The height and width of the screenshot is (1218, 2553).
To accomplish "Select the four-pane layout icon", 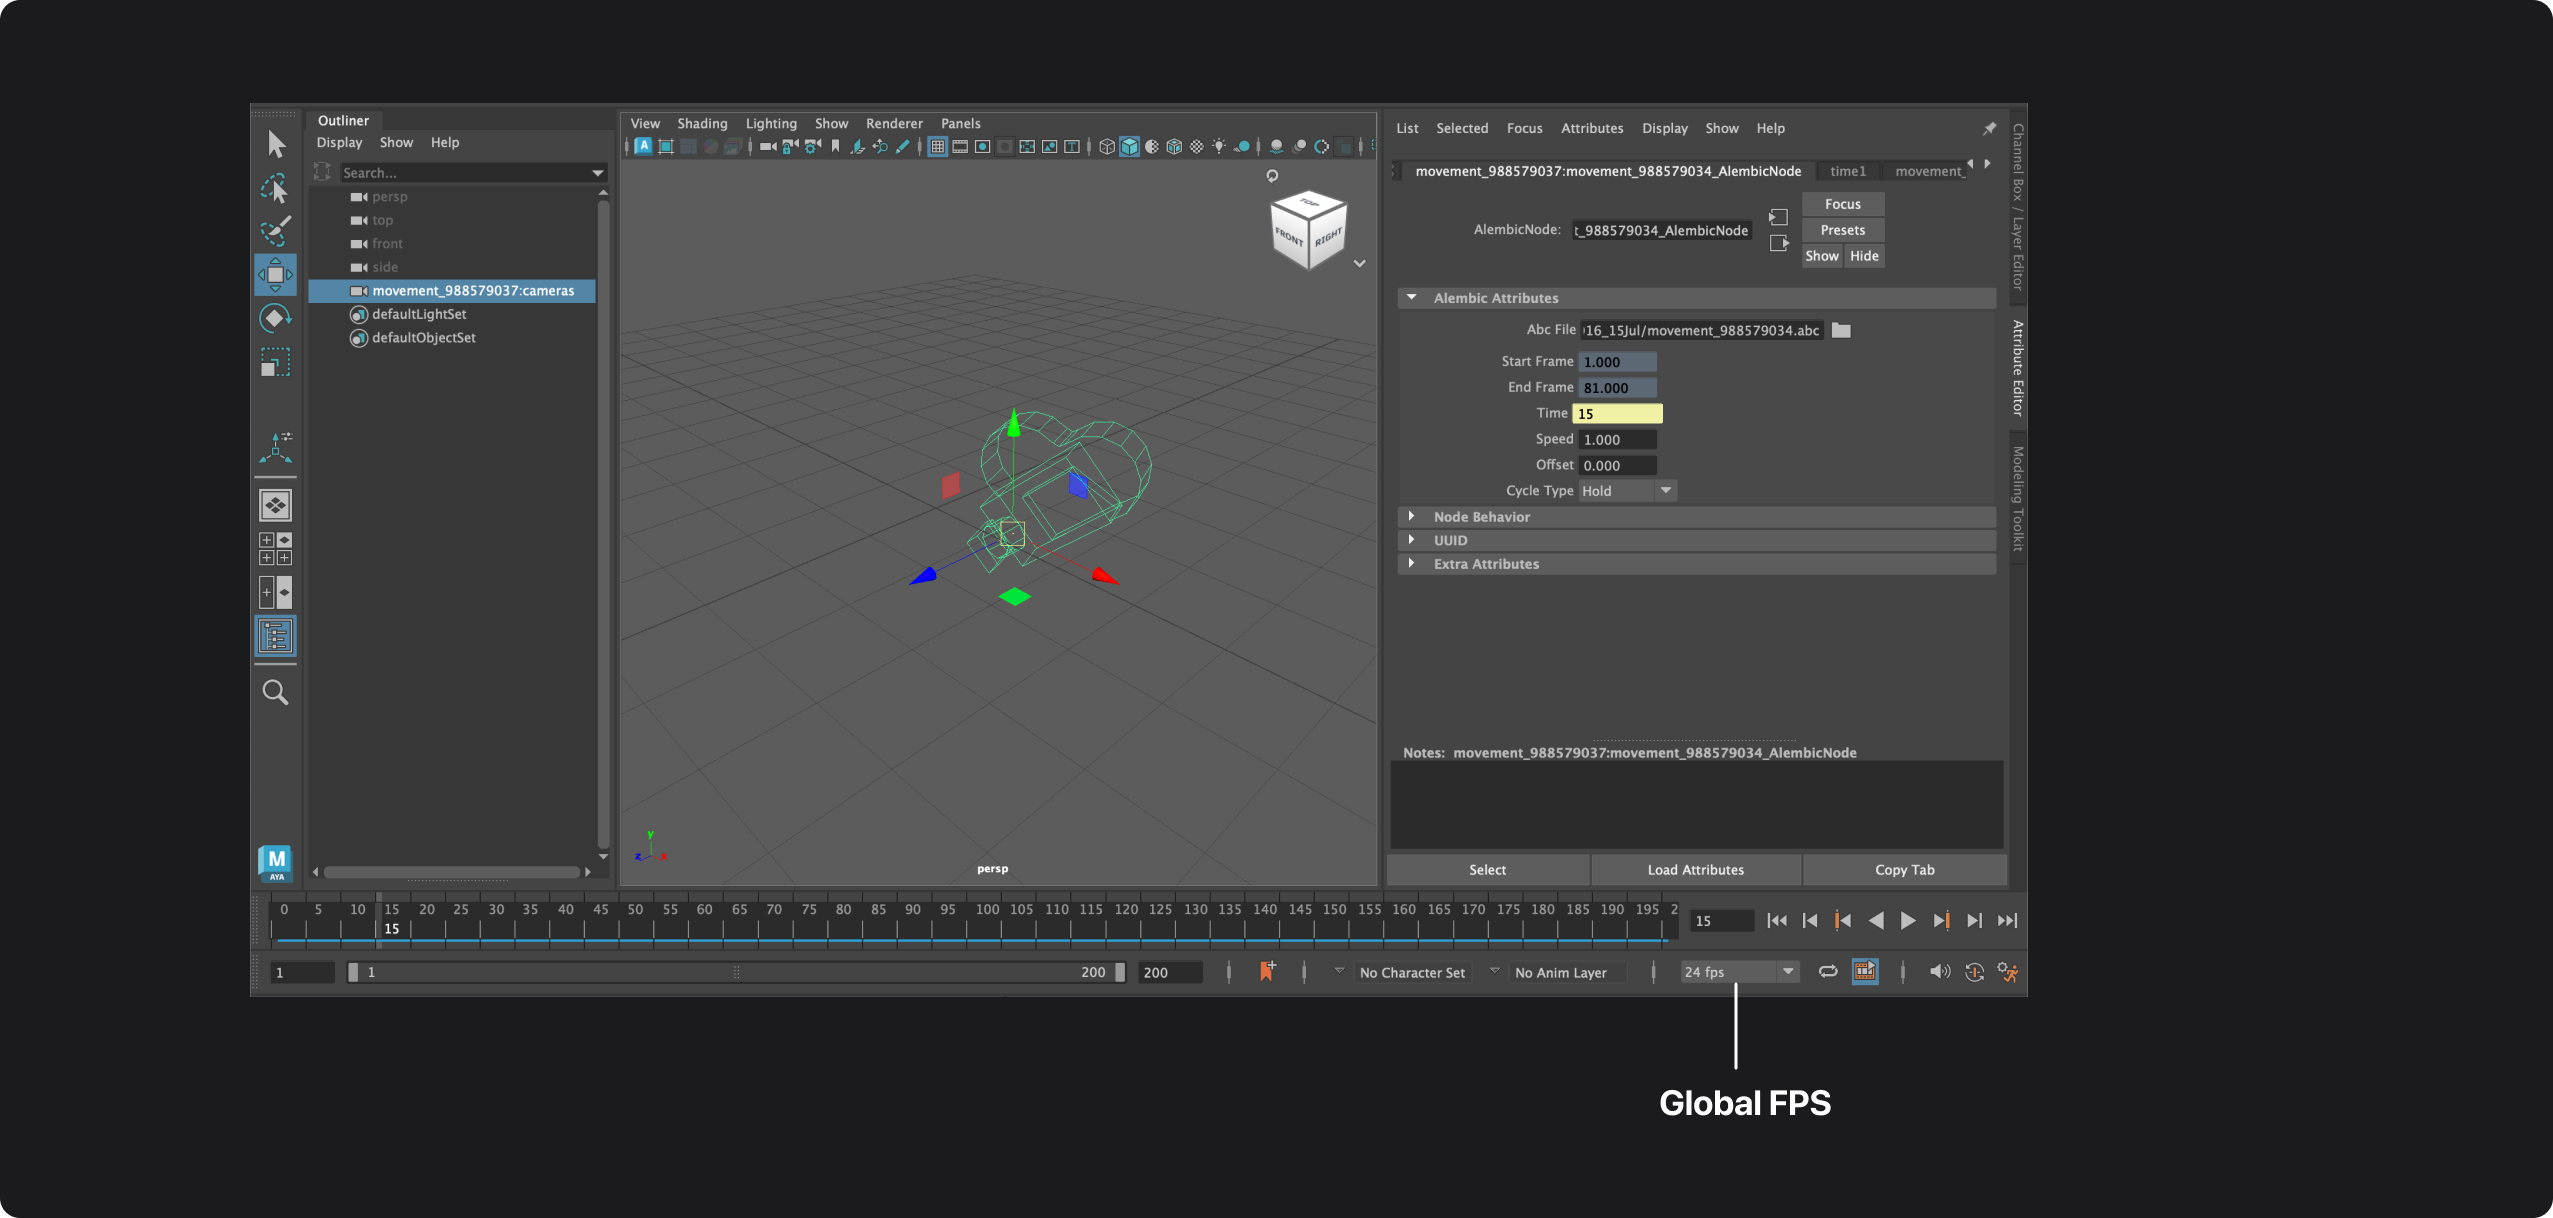I will (x=275, y=549).
